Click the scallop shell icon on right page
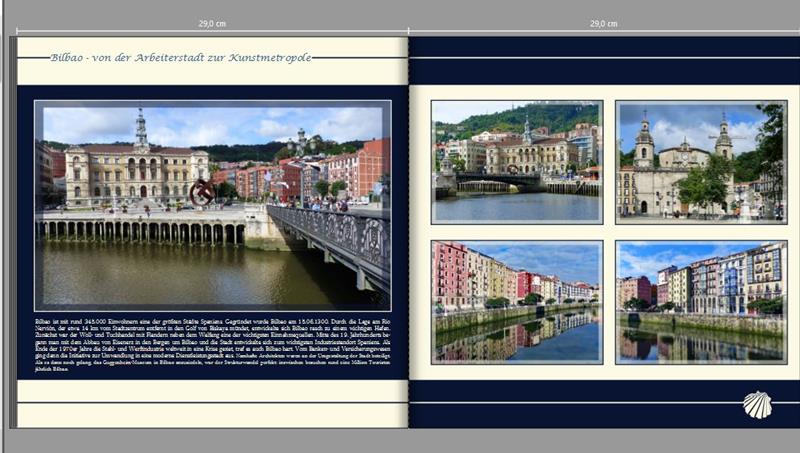The image size is (800, 453). (x=757, y=404)
